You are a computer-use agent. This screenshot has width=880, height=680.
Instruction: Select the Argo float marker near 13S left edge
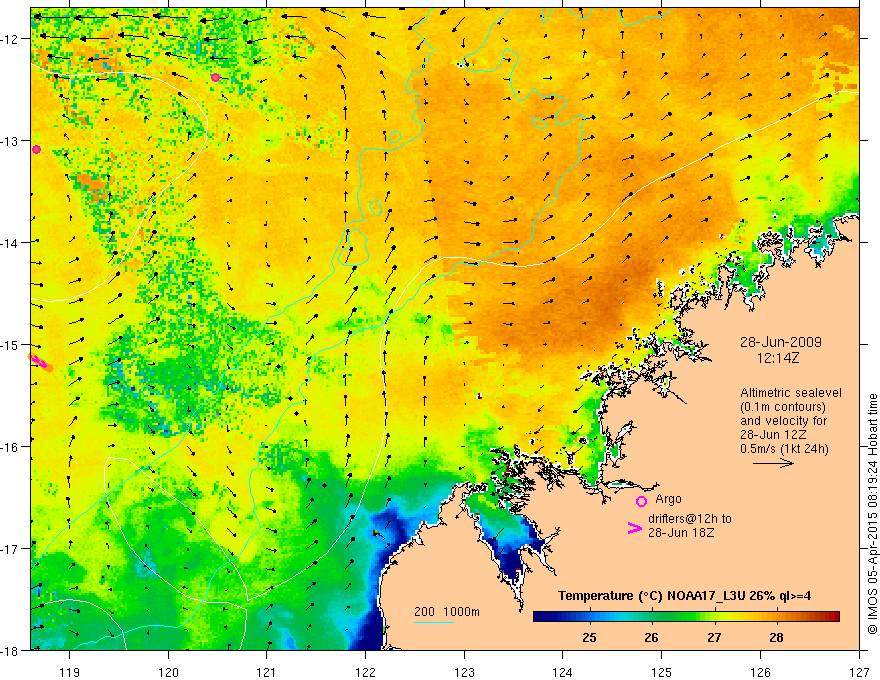click(36, 149)
